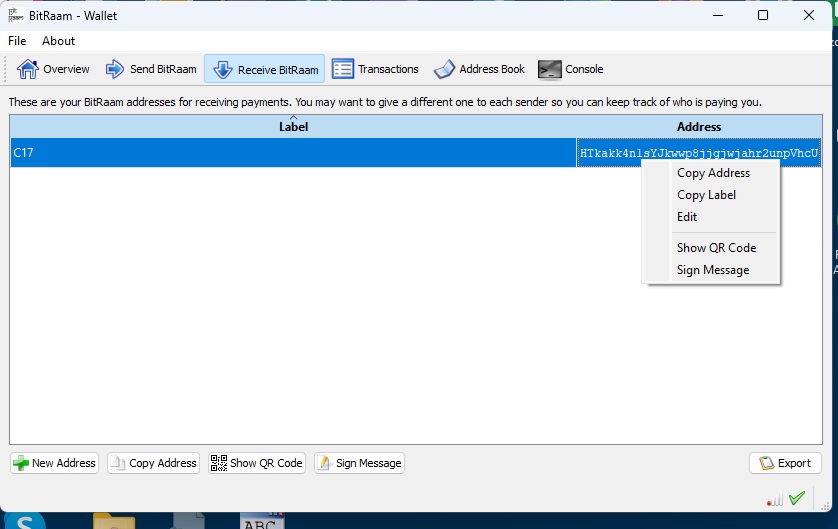Select the HTkakk4n1sYJkwwp8jjgjwjahr2unpVhcU address cell
Viewport: 838px width, 529px height.
click(x=699, y=153)
